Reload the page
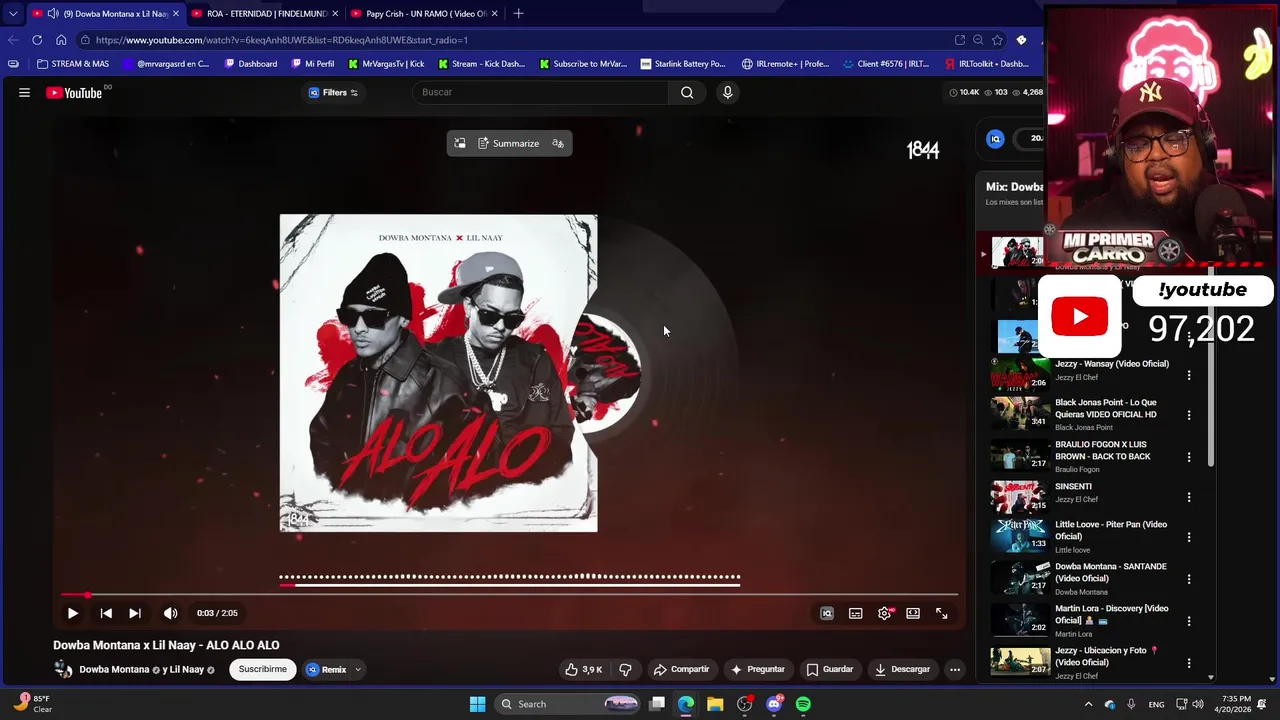 coord(37,40)
